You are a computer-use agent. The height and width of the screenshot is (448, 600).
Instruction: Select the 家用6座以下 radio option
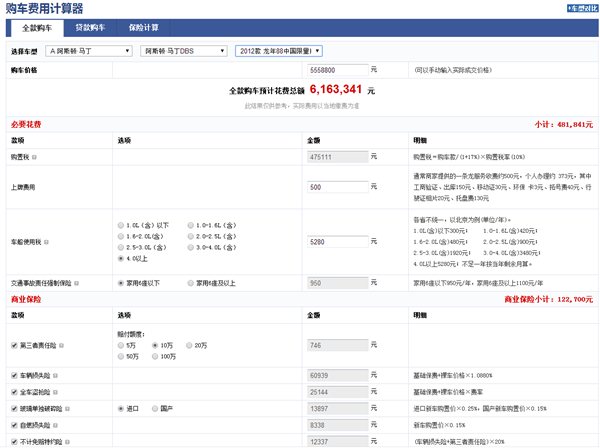121,283
